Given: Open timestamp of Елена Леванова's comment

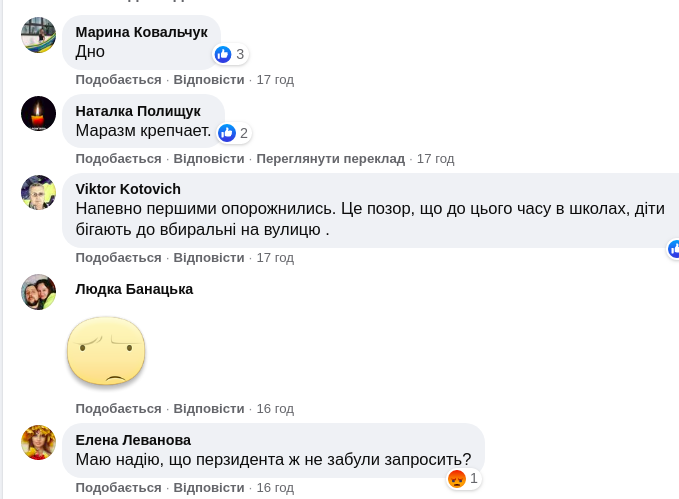Looking at the screenshot, I should pos(275,488).
